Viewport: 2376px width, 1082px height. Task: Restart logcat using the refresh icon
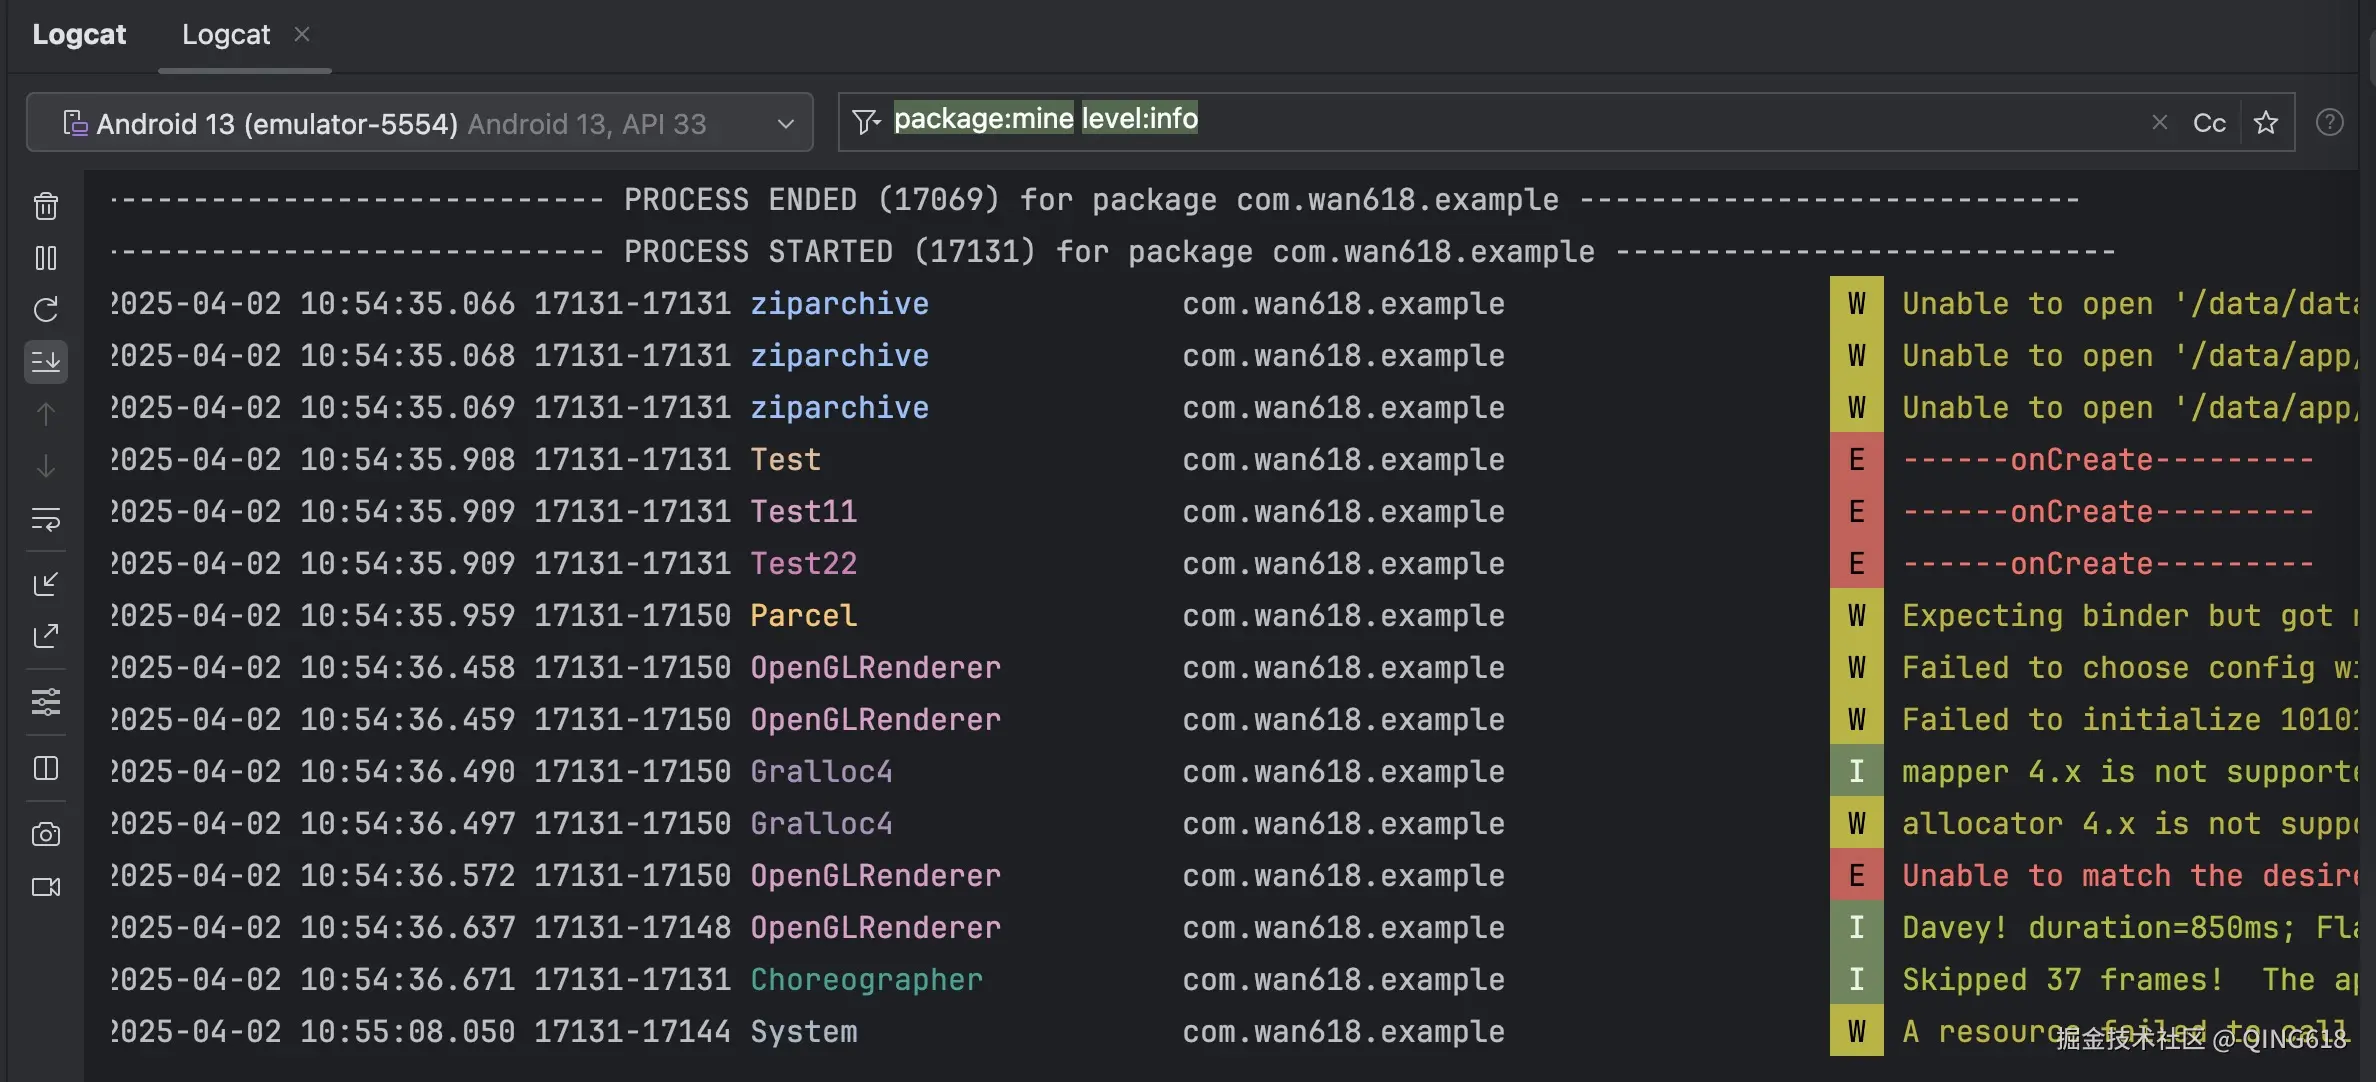pyautogui.click(x=46, y=310)
